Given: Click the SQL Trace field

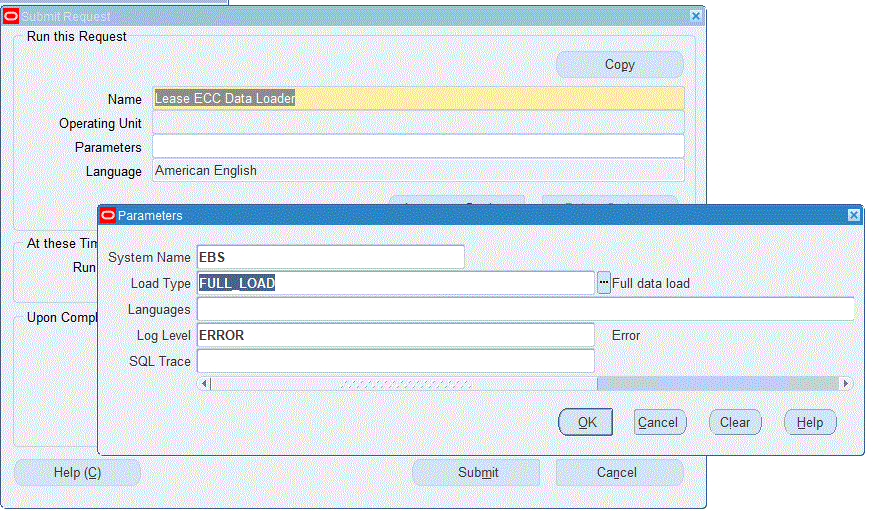Looking at the screenshot, I should pos(396,361).
